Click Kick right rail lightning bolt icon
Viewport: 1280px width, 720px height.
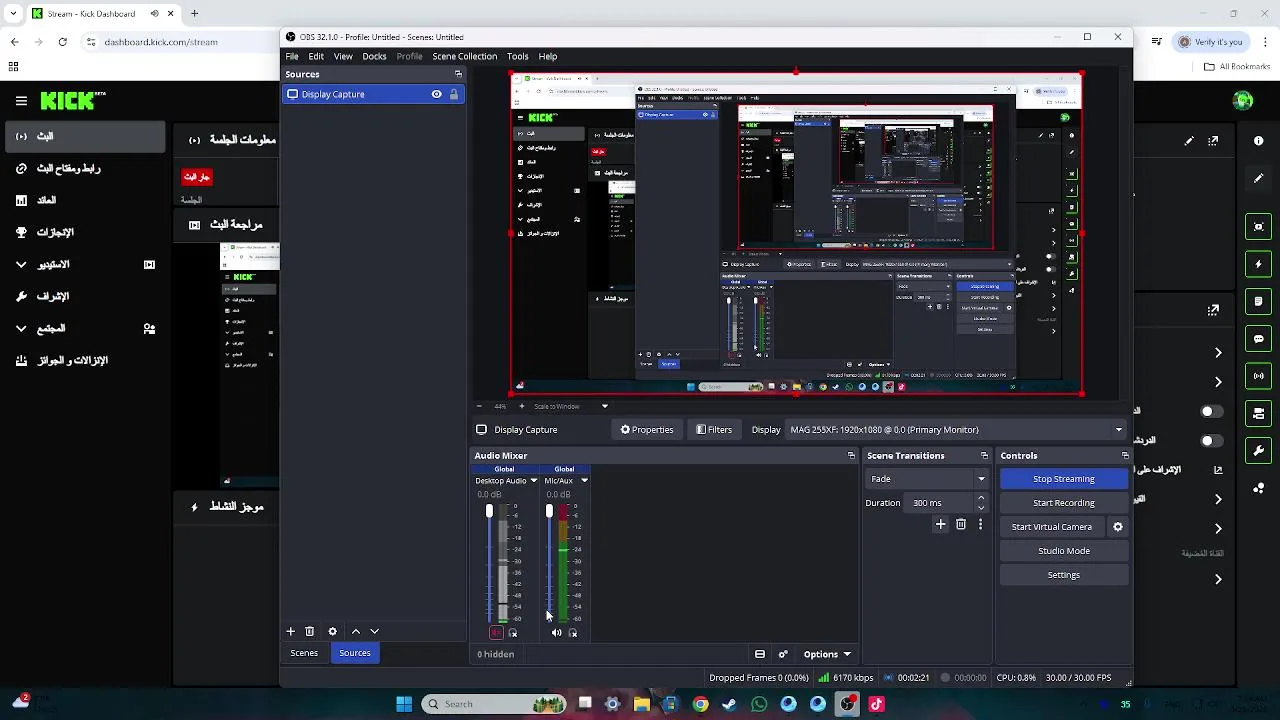[x=1259, y=264]
